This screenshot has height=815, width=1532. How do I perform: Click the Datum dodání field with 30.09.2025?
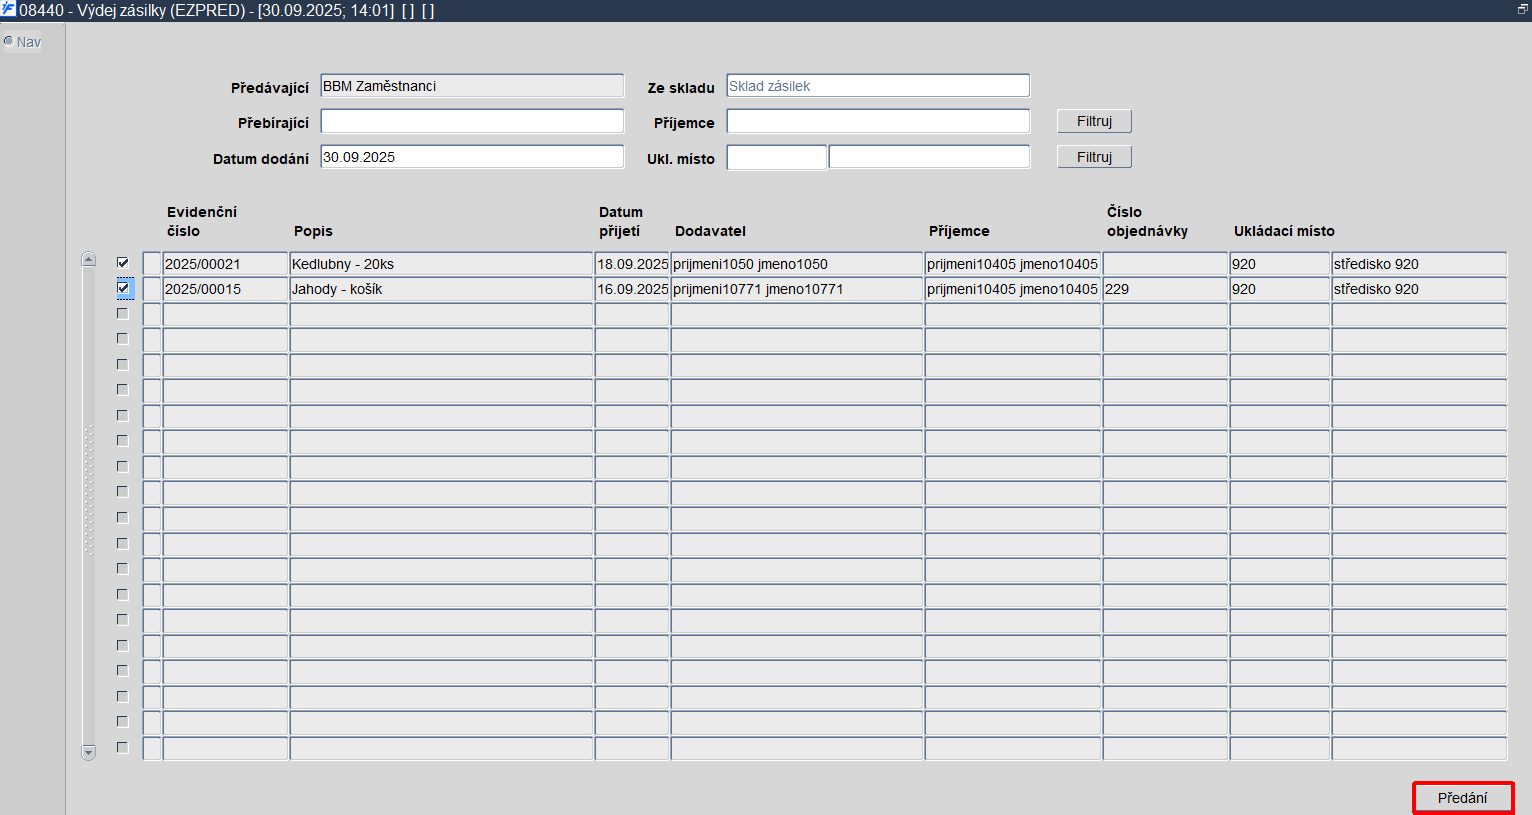[x=472, y=157]
